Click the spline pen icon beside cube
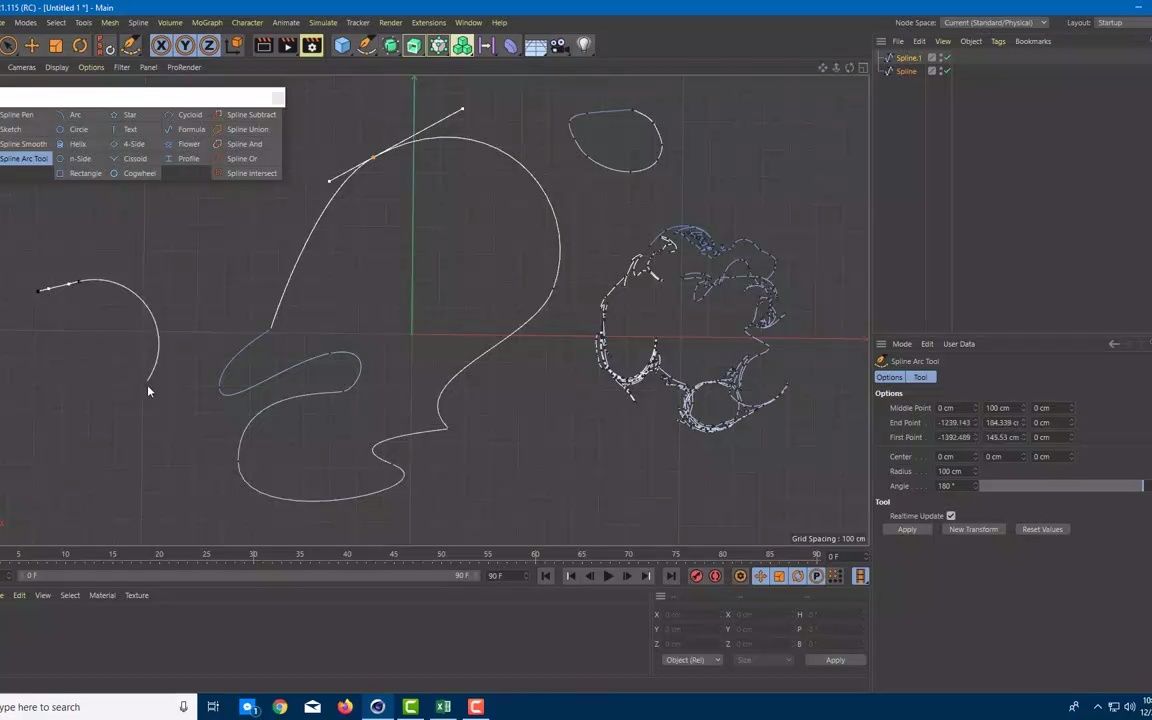This screenshot has width=1152, height=720. pyautogui.click(x=366, y=46)
